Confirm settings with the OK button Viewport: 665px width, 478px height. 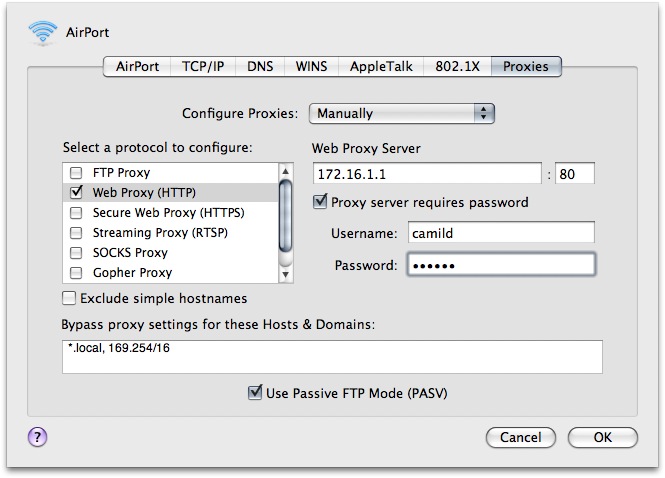[602, 437]
